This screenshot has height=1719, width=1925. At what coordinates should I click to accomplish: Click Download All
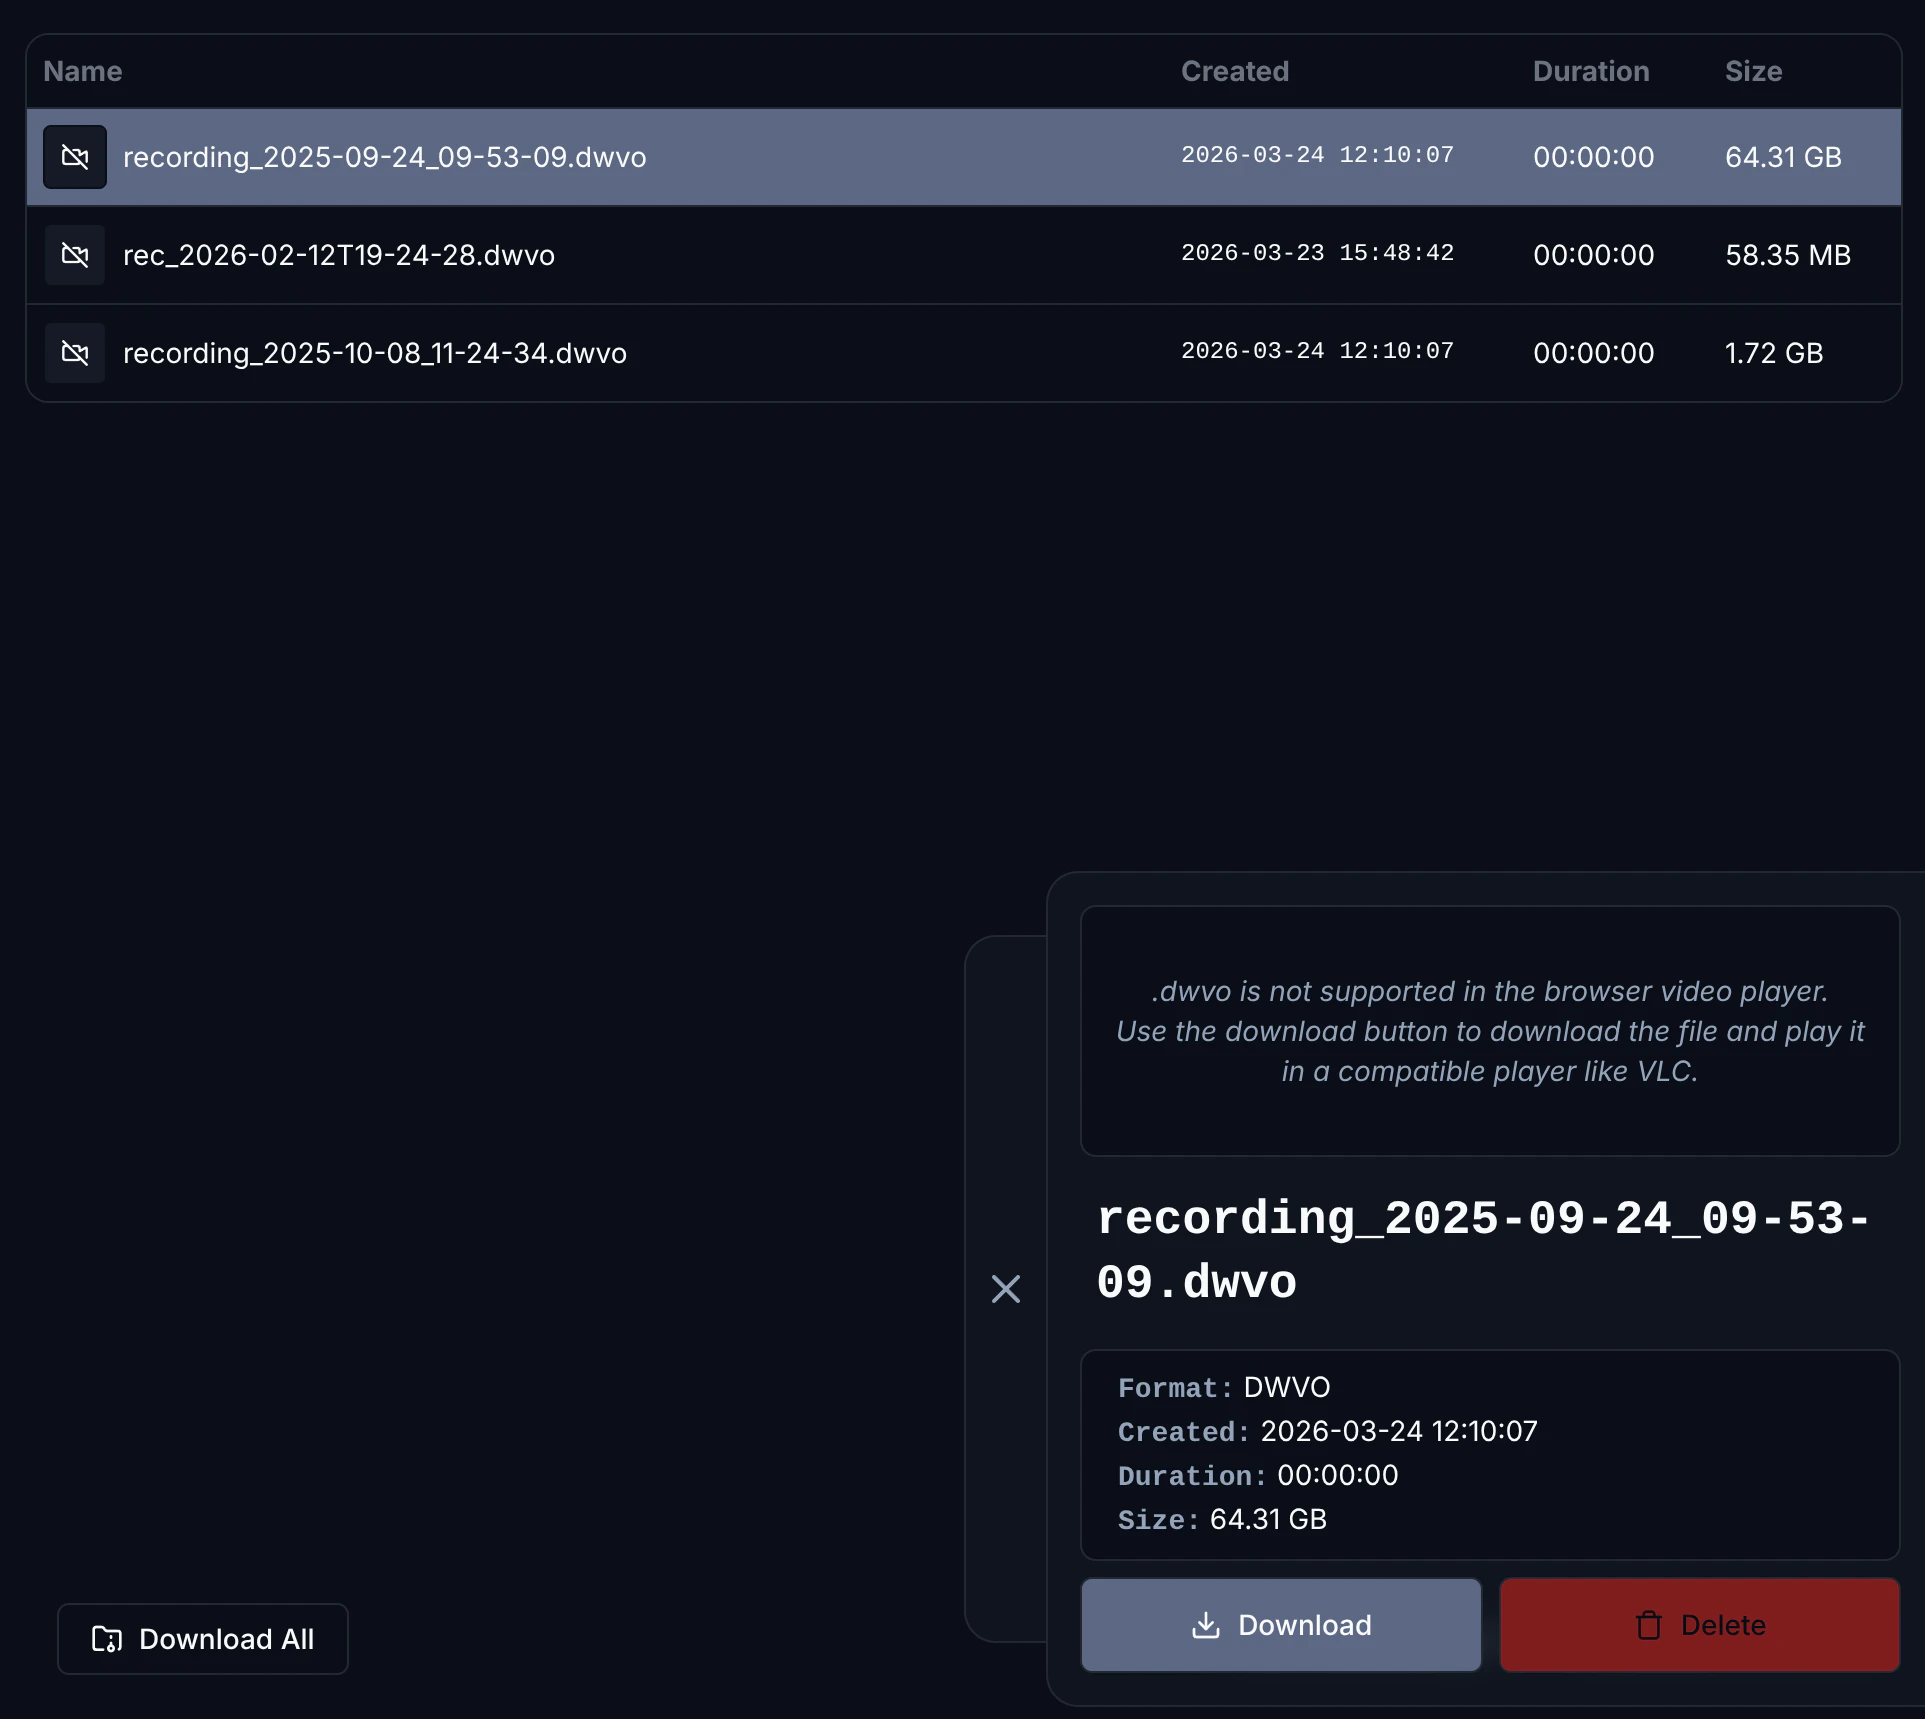click(x=202, y=1638)
